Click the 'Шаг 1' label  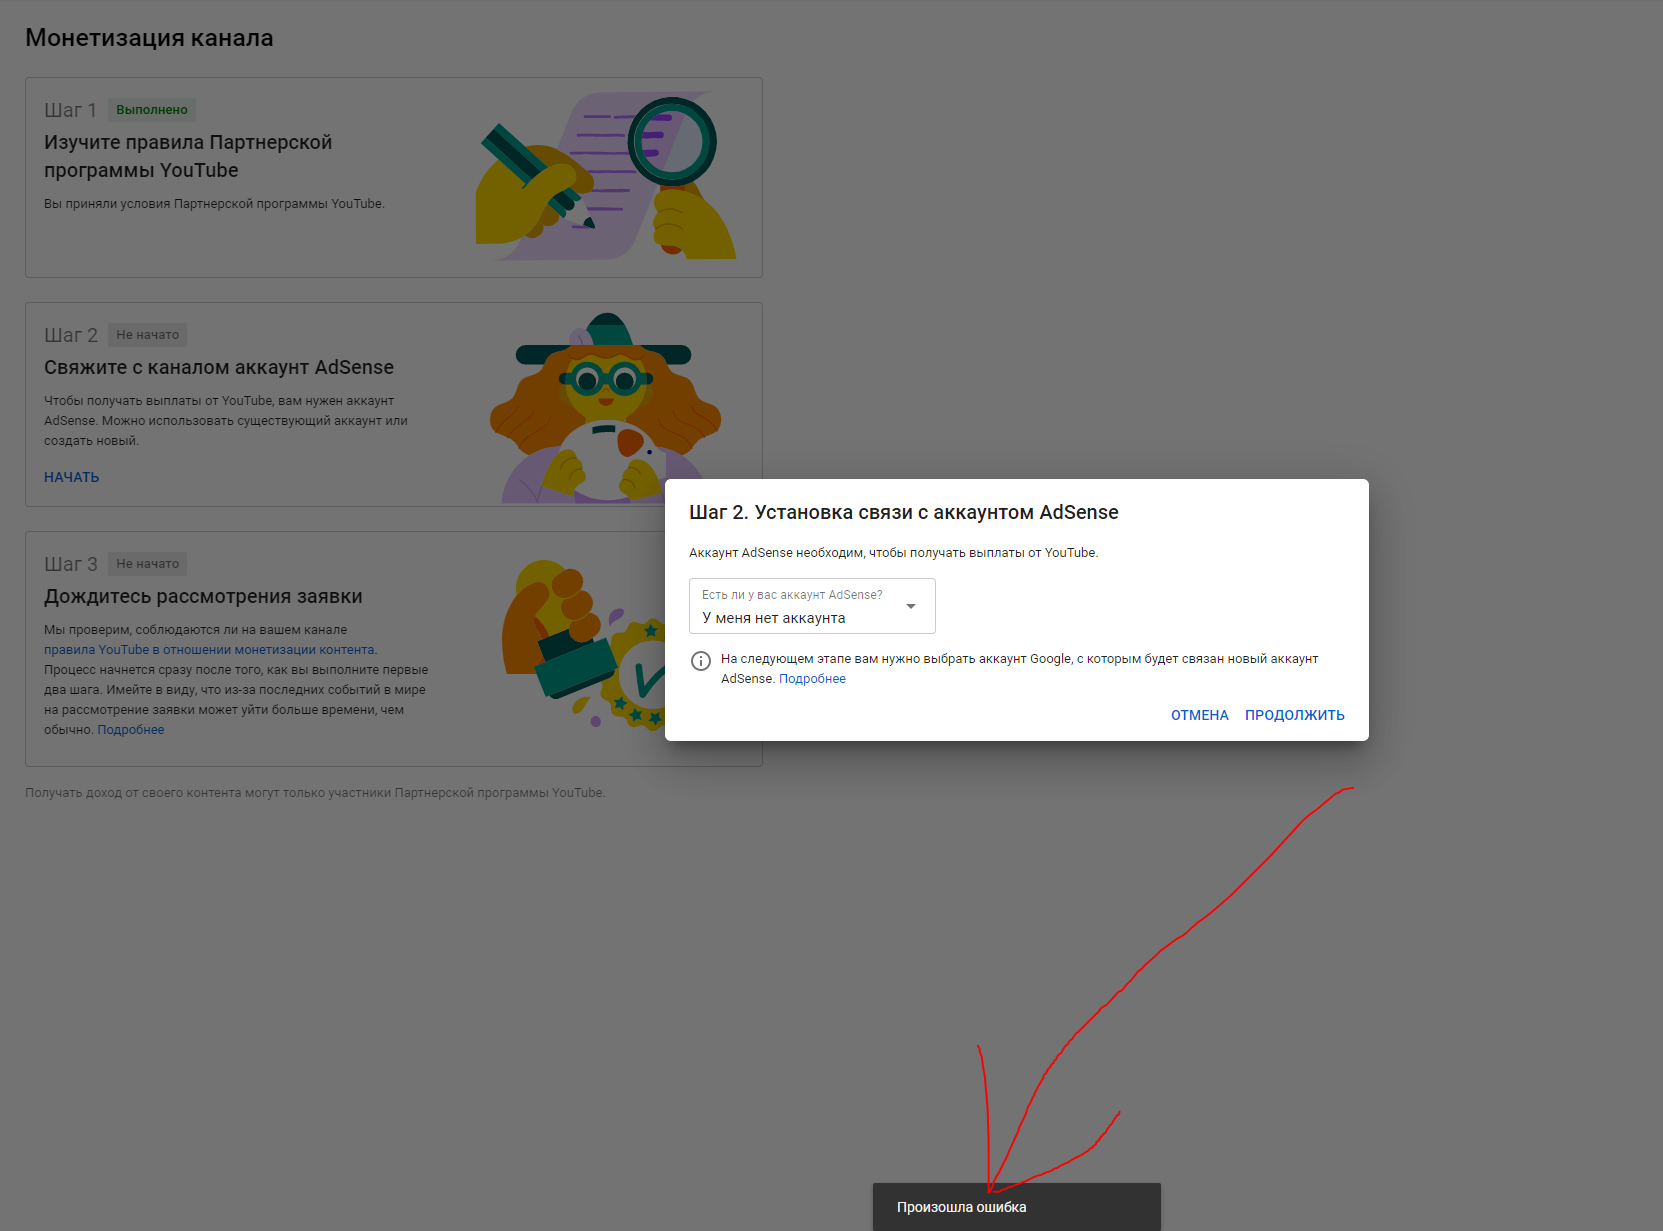[70, 110]
